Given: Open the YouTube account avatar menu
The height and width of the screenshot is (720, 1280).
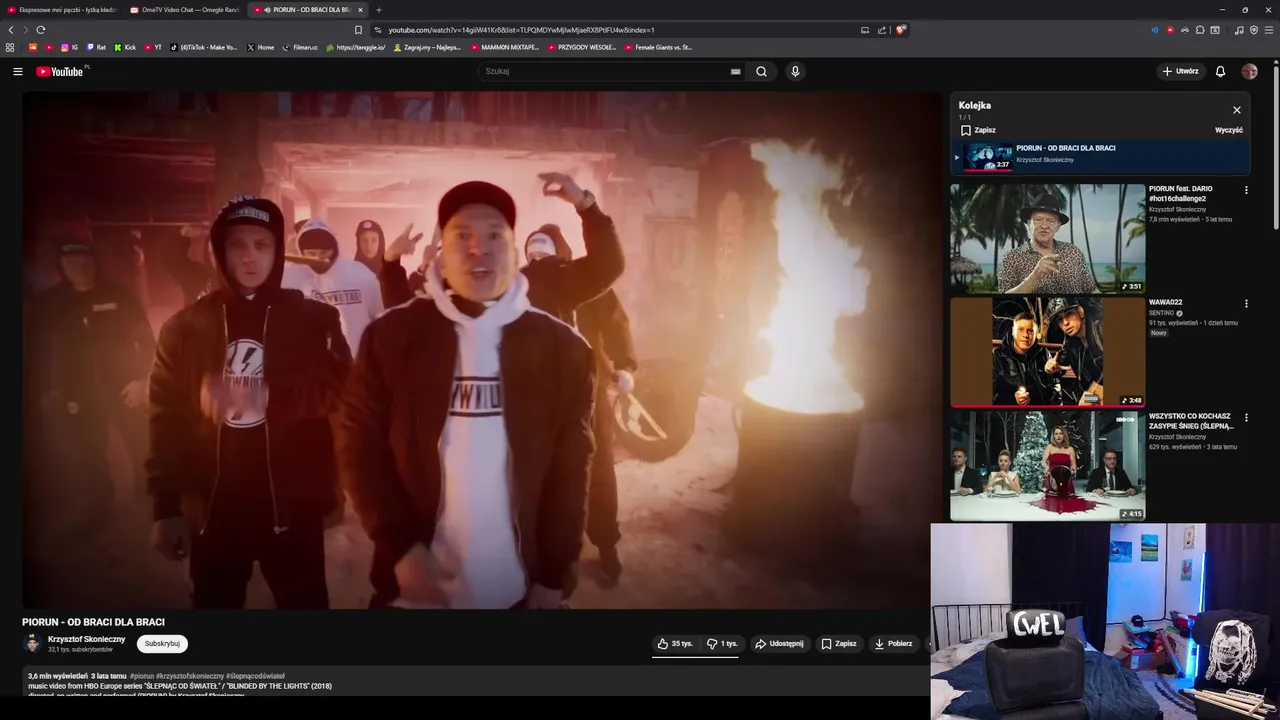Looking at the screenshot, I should (1249, 71).
